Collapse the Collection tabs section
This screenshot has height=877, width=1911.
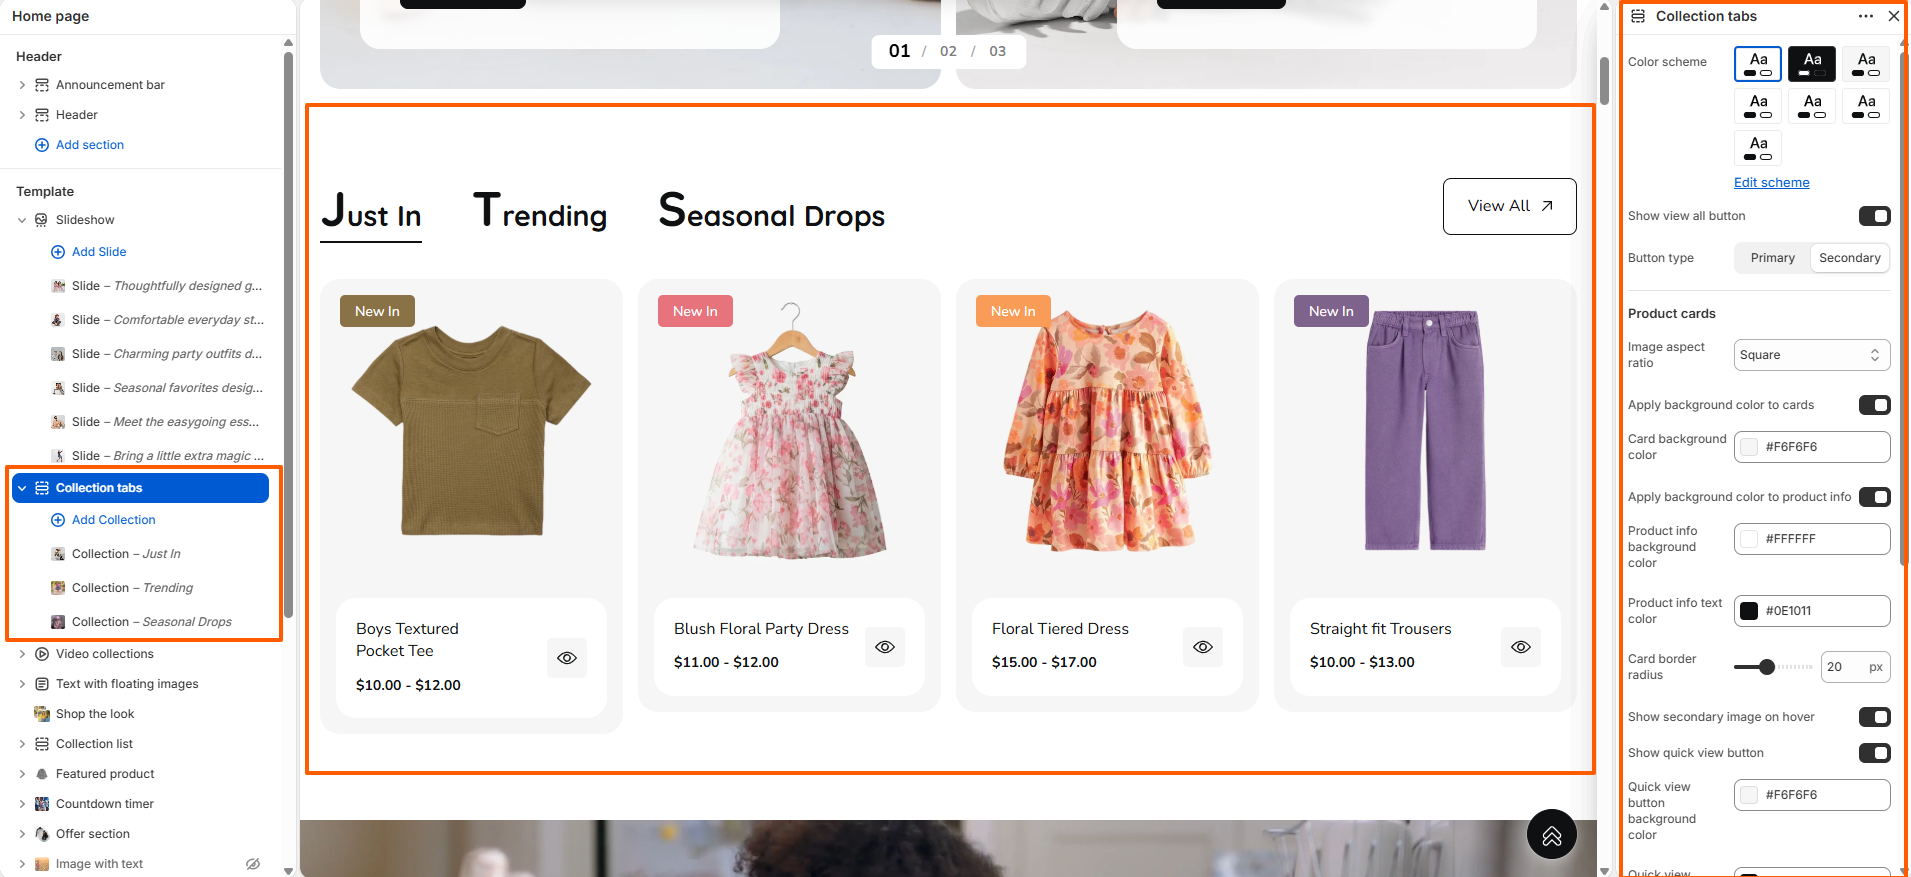click(22, 488)
